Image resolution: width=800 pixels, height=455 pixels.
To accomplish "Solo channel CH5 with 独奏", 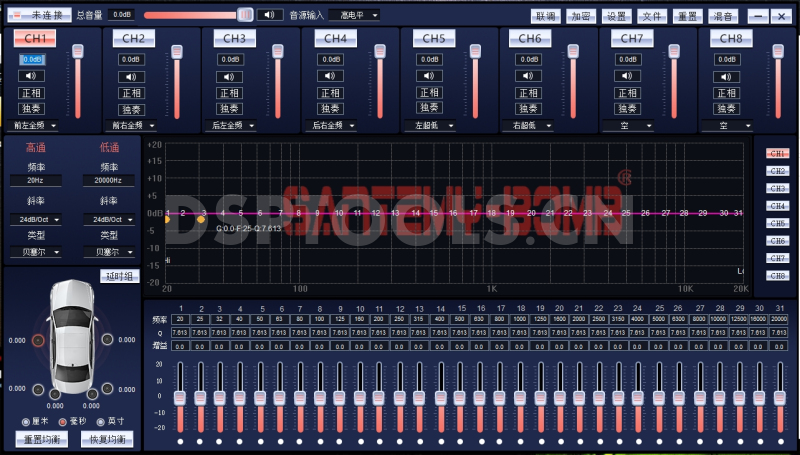I will tap(429, 108).
